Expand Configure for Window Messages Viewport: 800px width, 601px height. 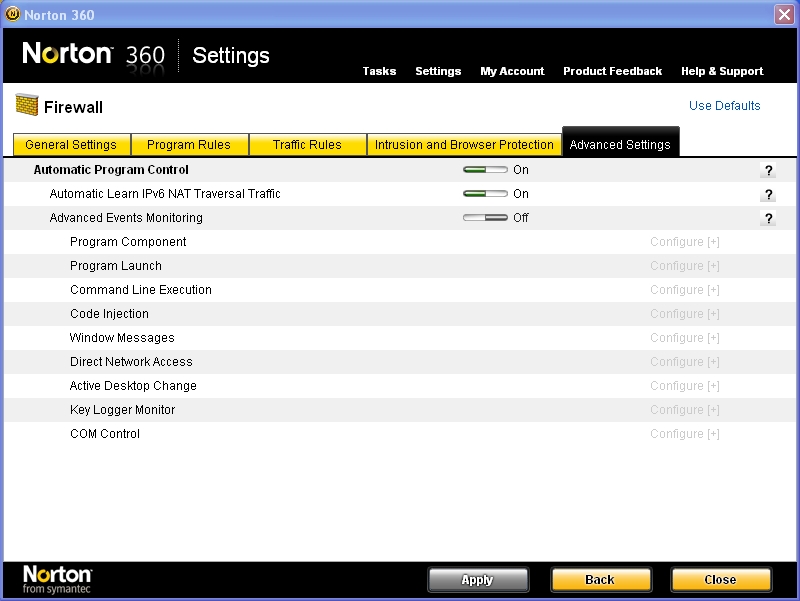point(685,338)
